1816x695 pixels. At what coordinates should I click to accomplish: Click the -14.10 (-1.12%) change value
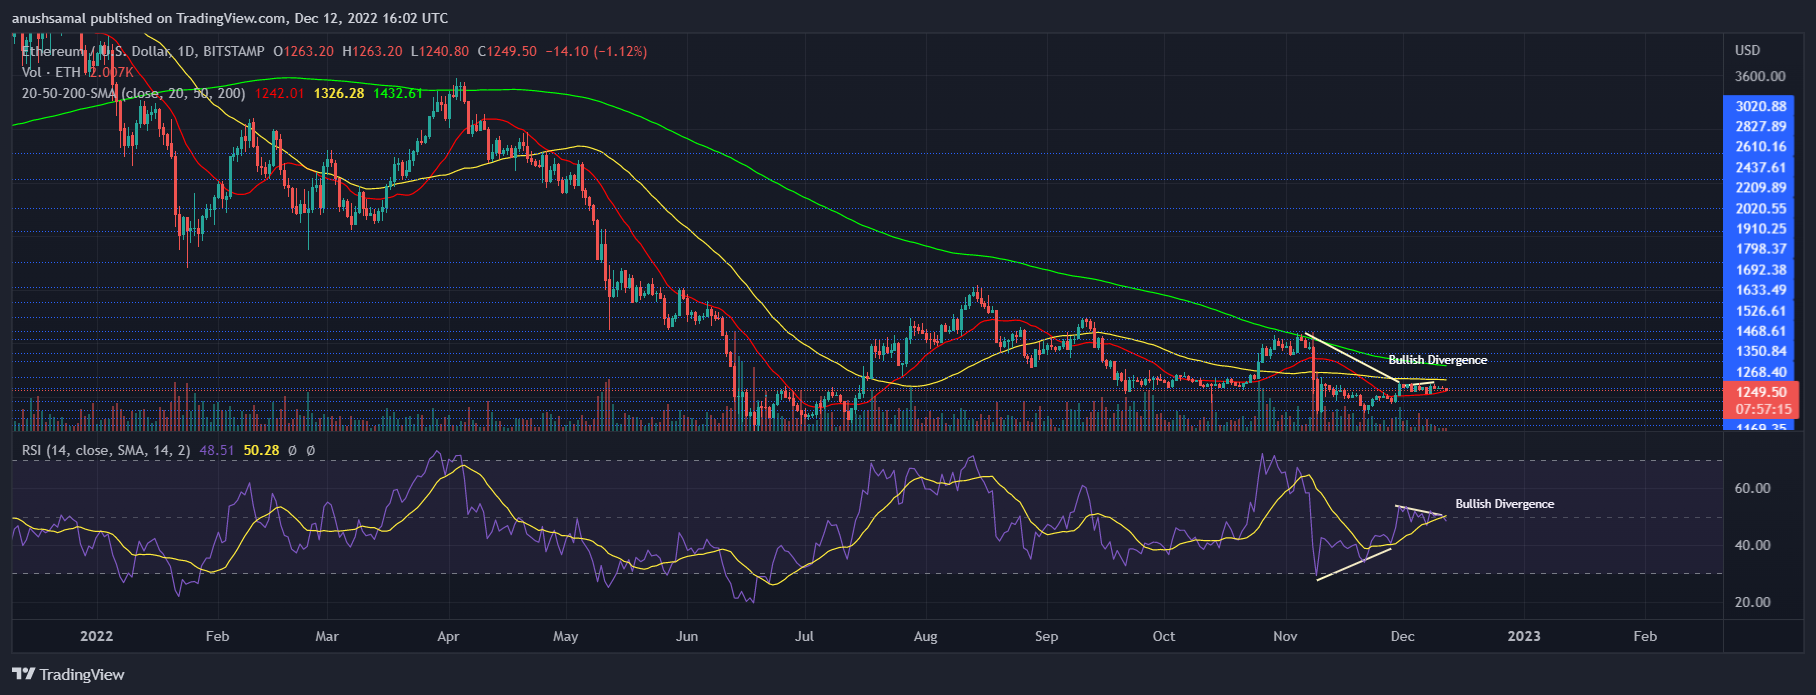coord(595,51)
